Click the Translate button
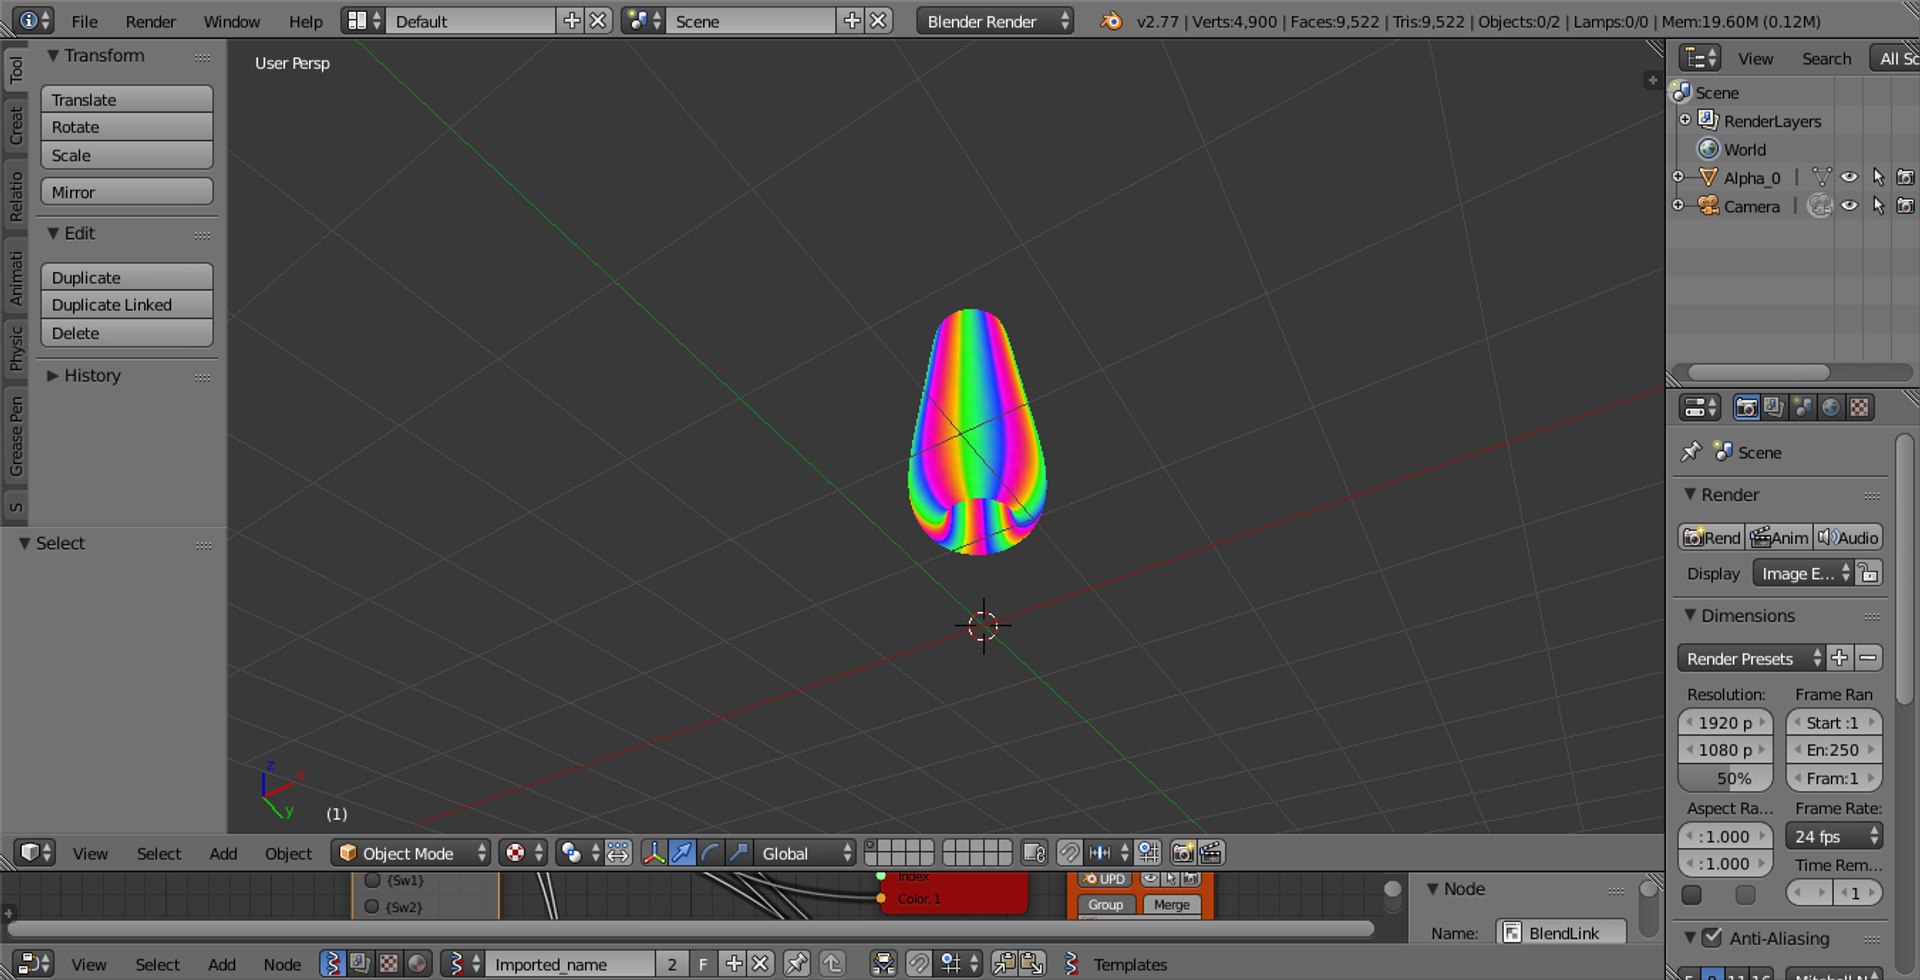The height and width of the screenshot is (980, 1920). point(127,99)
